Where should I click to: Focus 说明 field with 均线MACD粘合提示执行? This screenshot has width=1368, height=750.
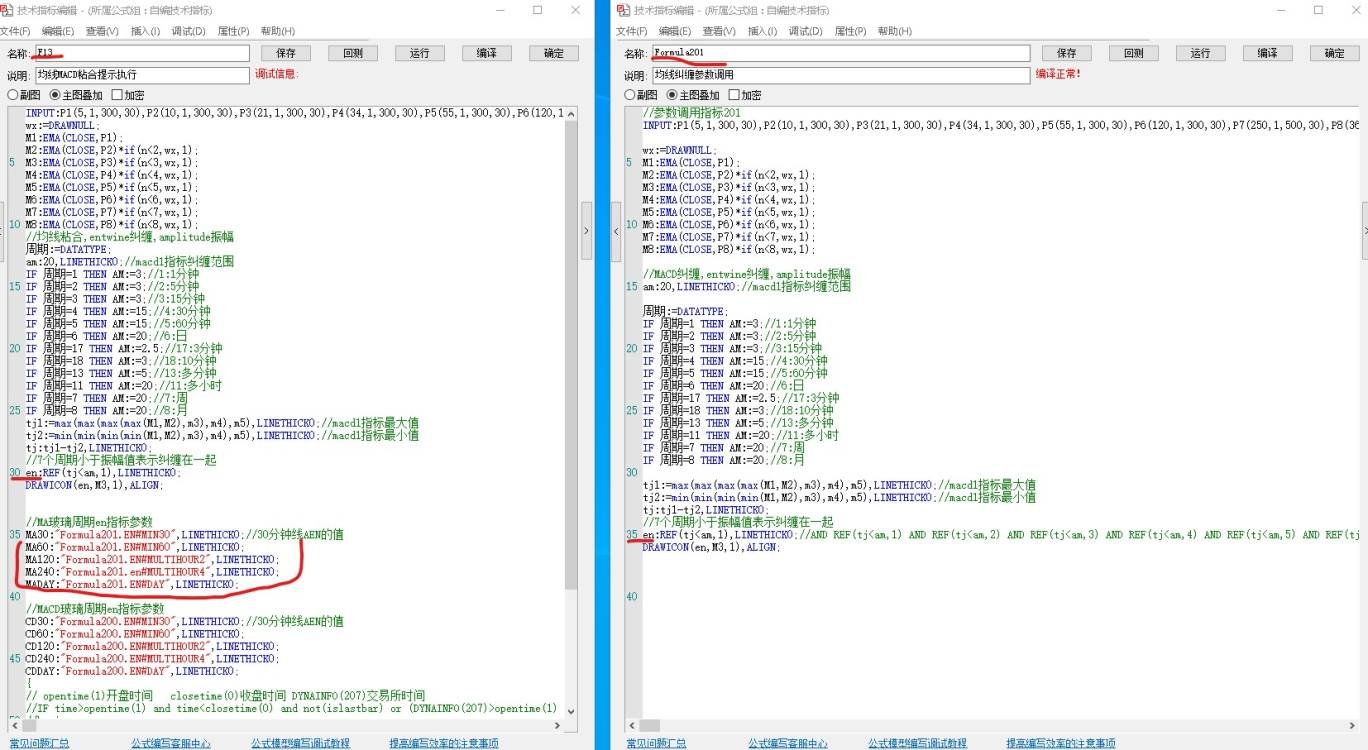(141, 75)
